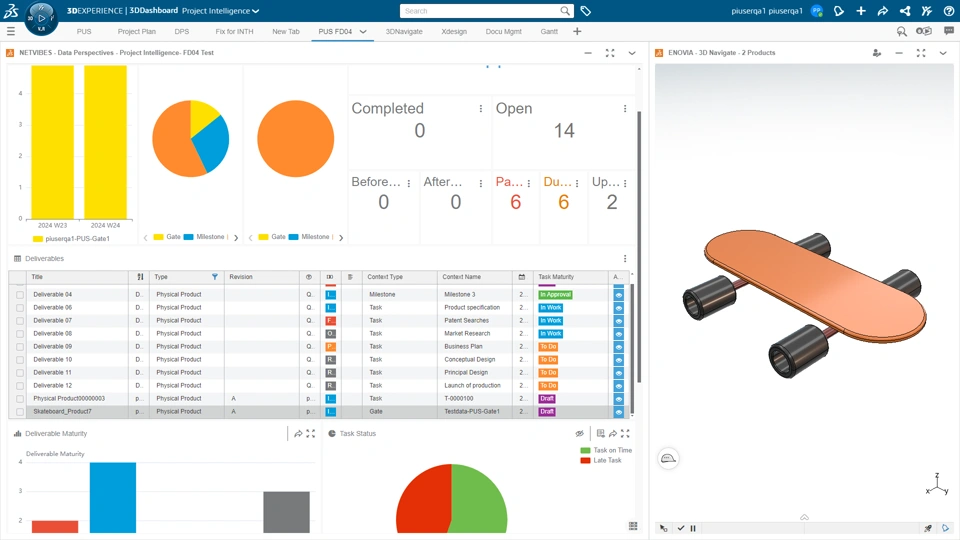Tick the Deliverable 07 checkbox

[20, 321]
